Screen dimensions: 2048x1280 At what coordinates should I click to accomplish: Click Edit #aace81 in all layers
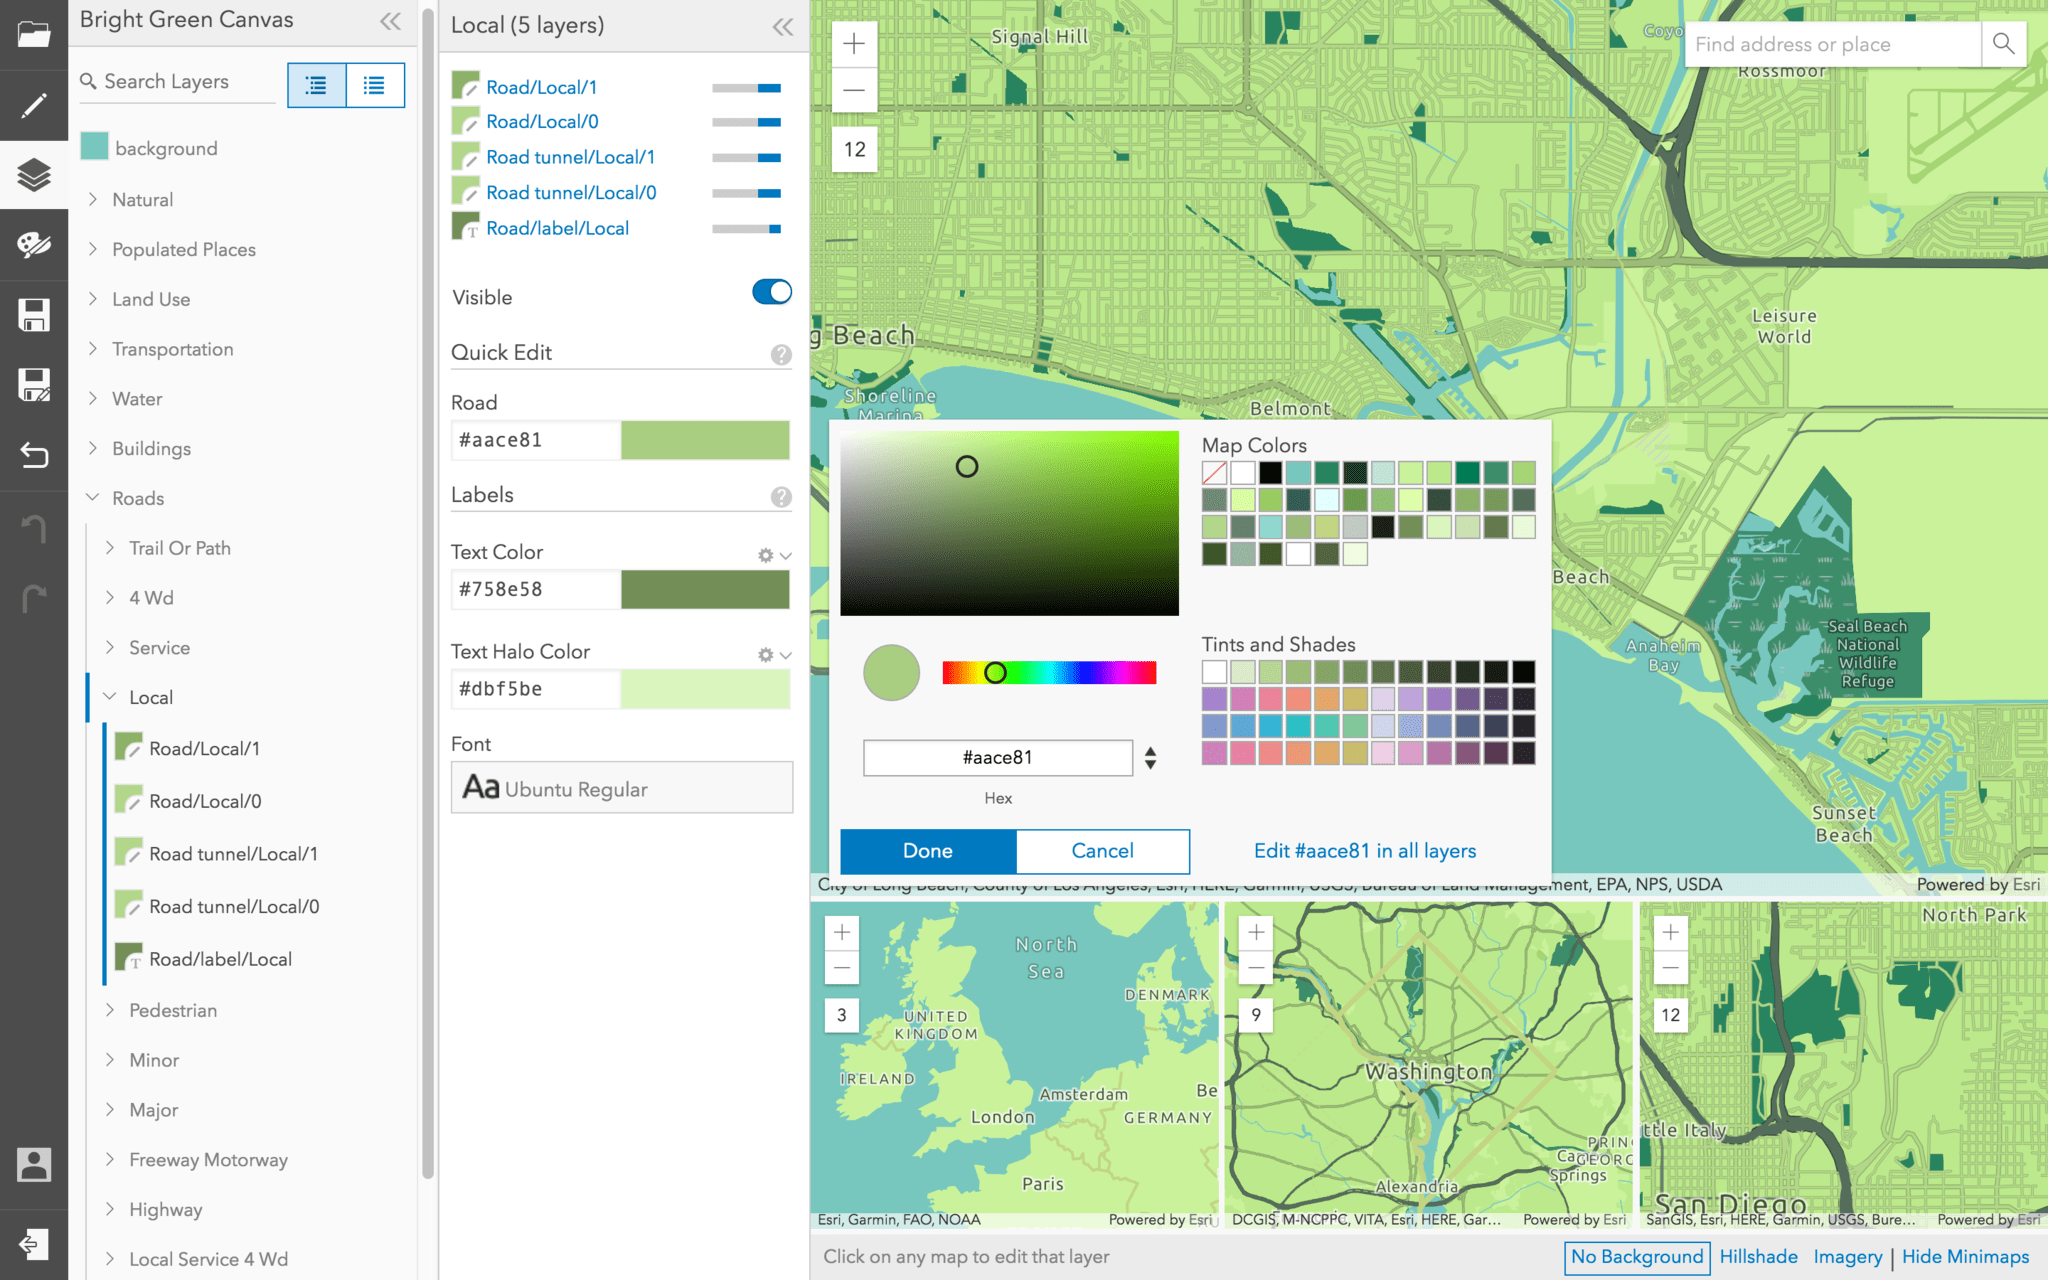[1364, 851]
